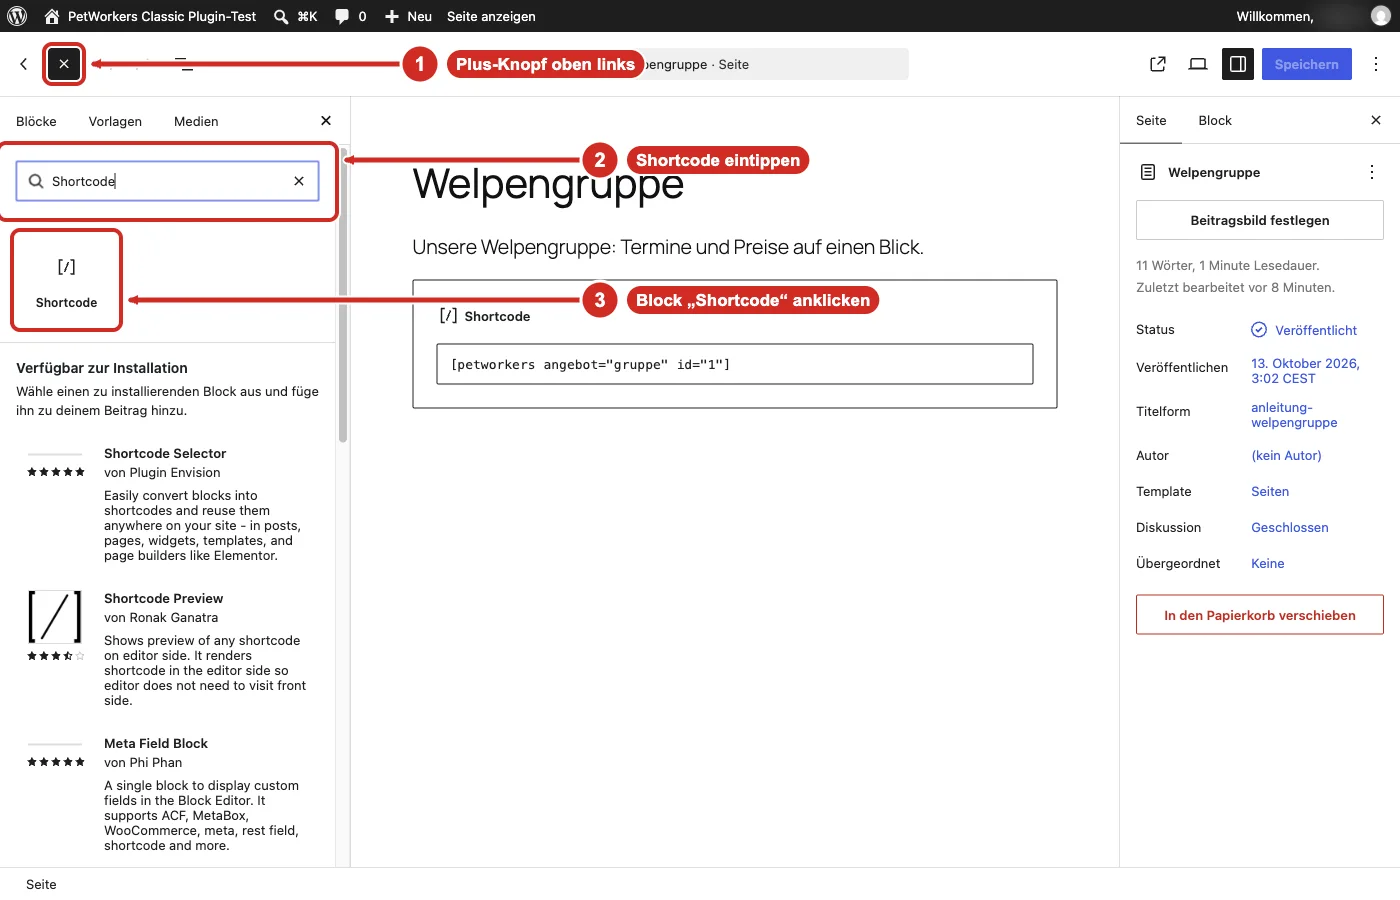Click the paragraph about Termine und Preise
Viewport: 1400px width, 900px height.
click(x=668, y=247)
